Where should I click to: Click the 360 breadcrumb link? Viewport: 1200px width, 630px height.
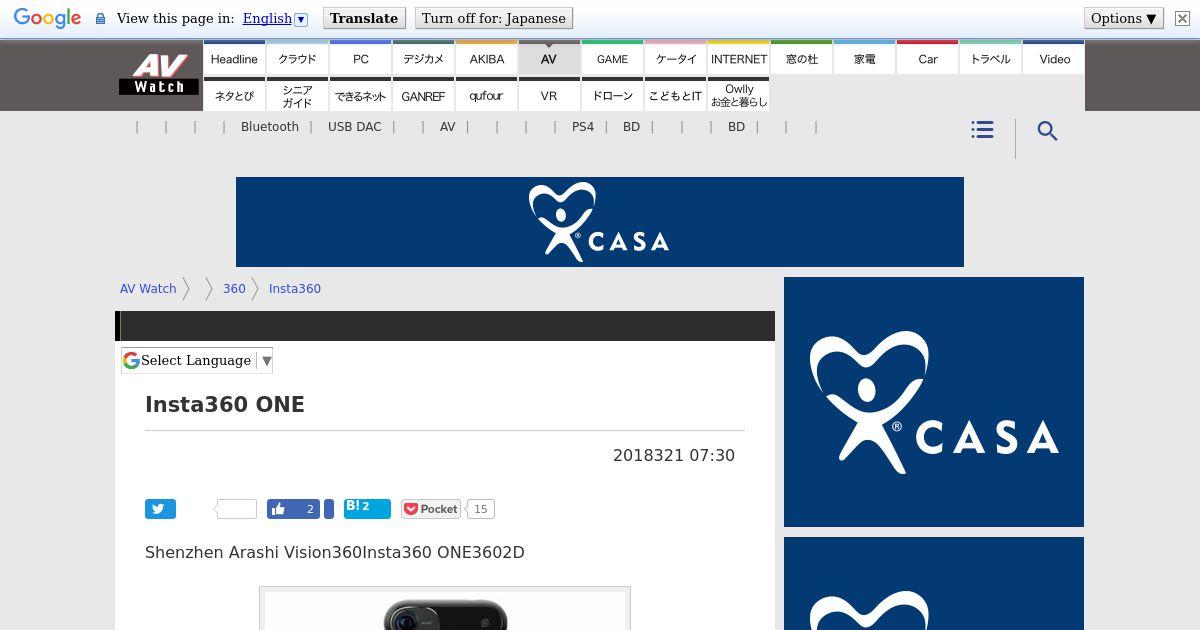(x=234, y=288)
